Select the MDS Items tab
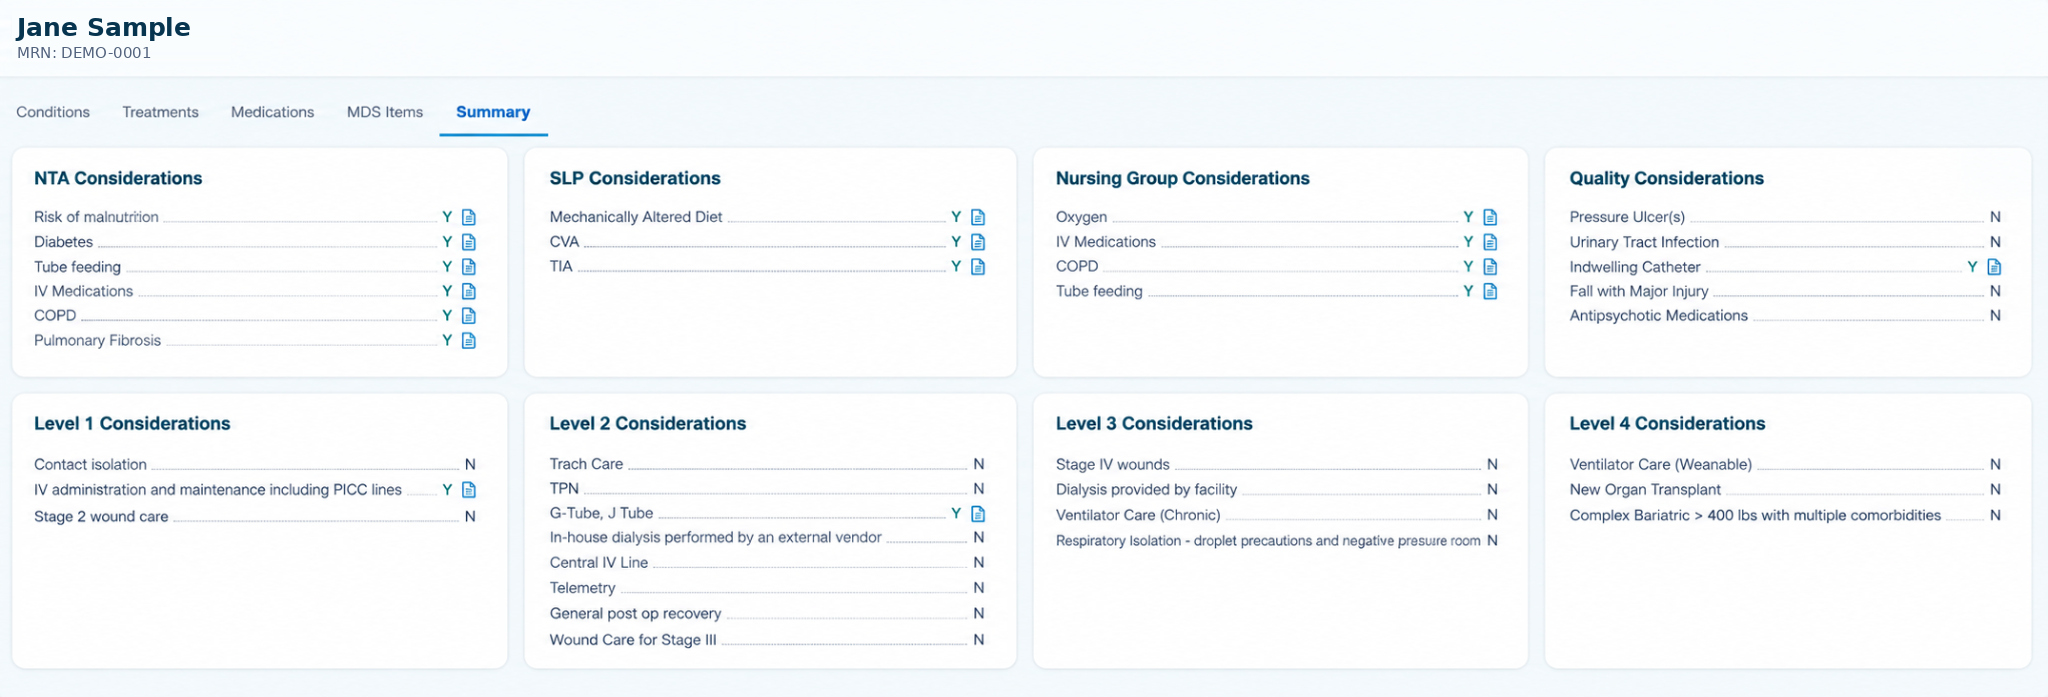This screenshot has height=697, width=2048. 385,112
